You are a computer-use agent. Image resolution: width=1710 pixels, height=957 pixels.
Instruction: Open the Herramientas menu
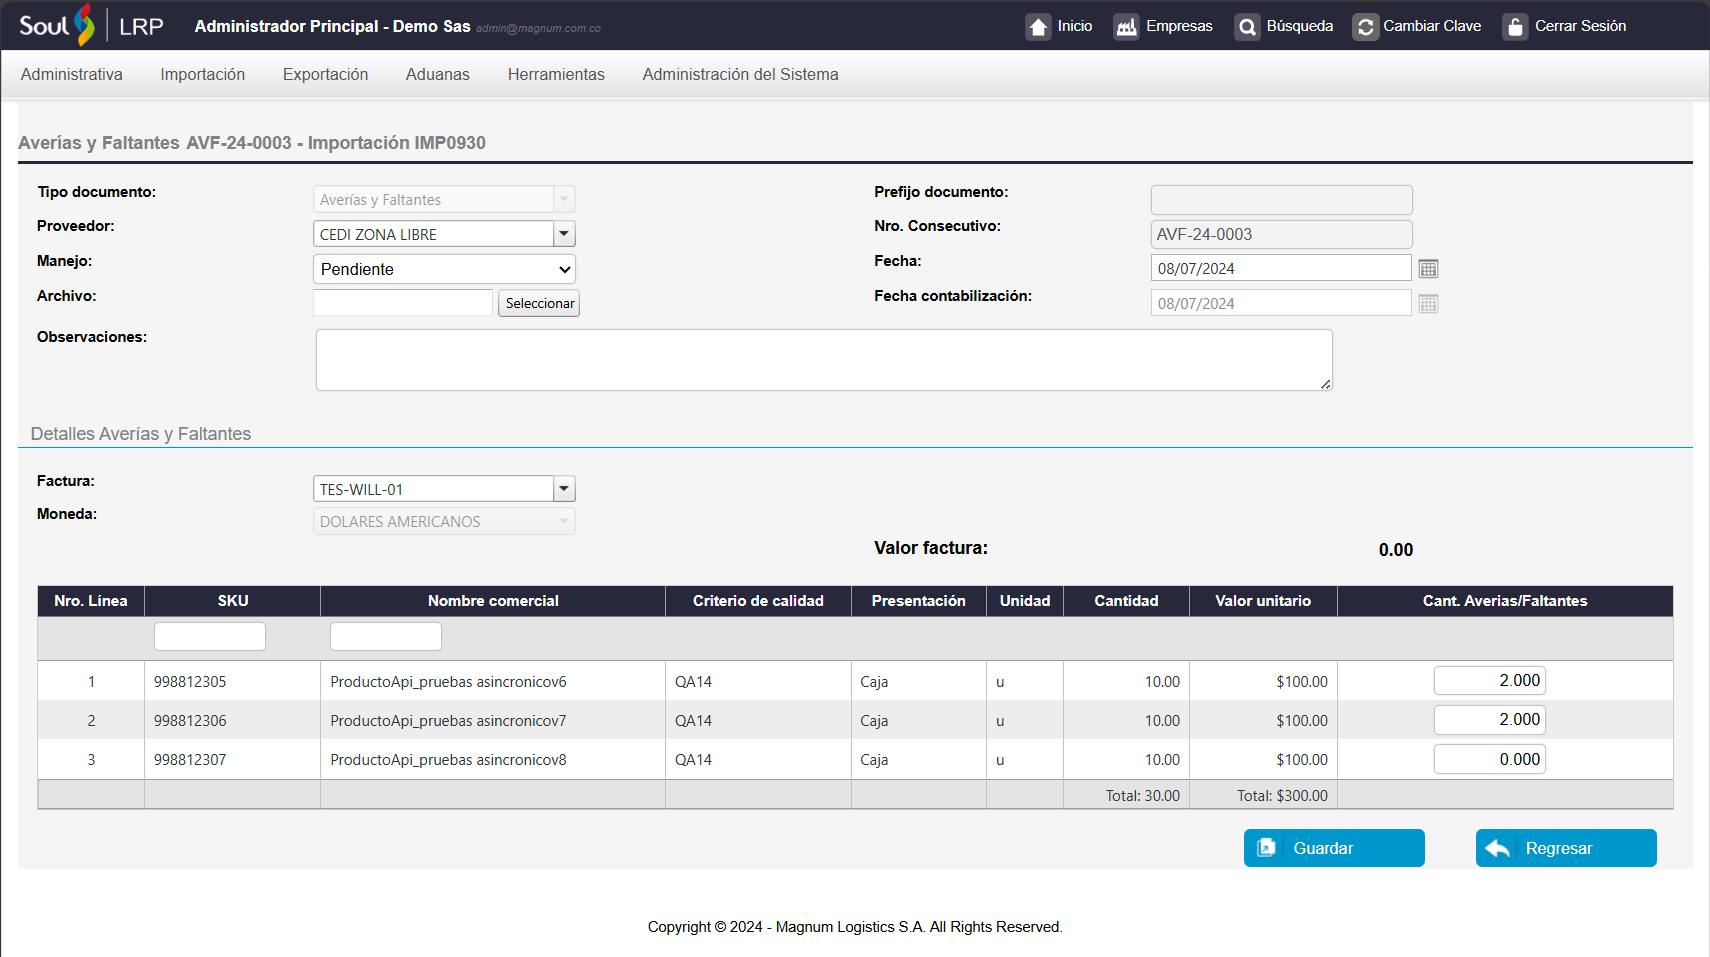pyautogui.click(x=556, y=75)
